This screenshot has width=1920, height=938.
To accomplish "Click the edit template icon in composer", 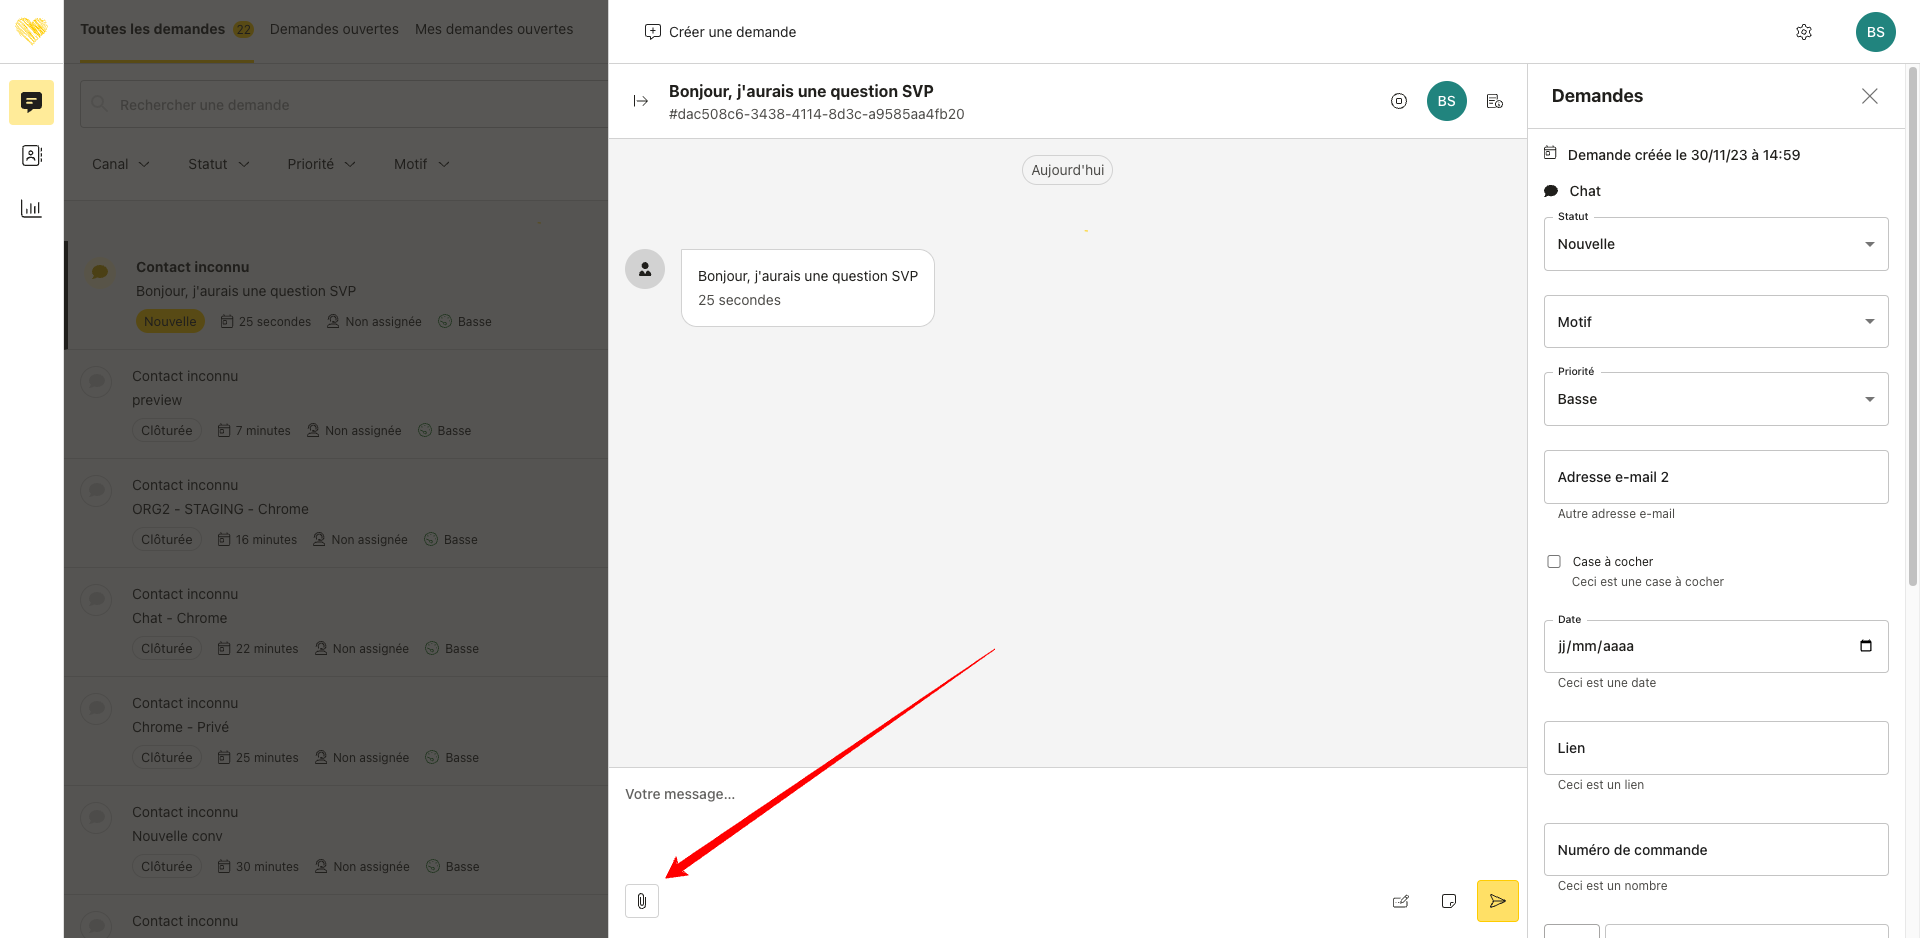I will 1400,901.
